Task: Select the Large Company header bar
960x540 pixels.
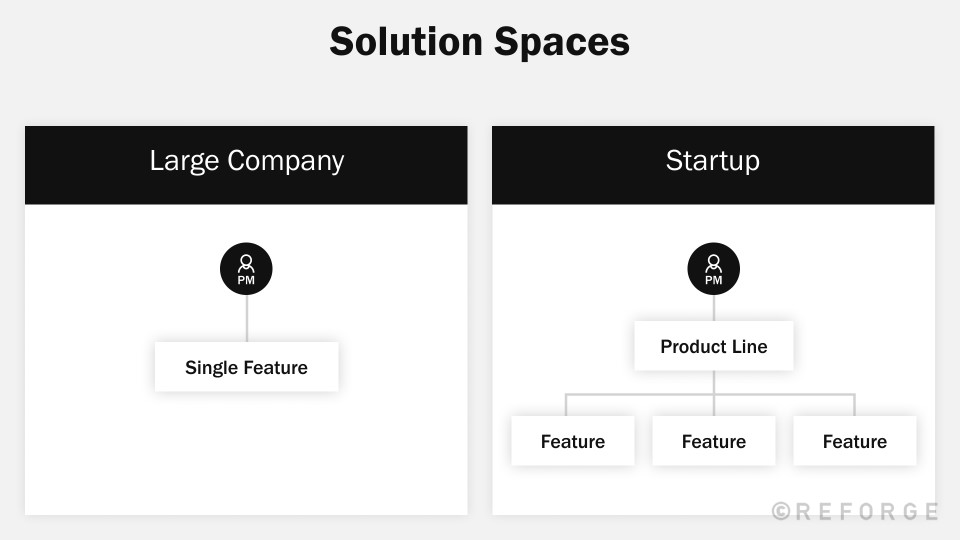Action: [246, 165]
